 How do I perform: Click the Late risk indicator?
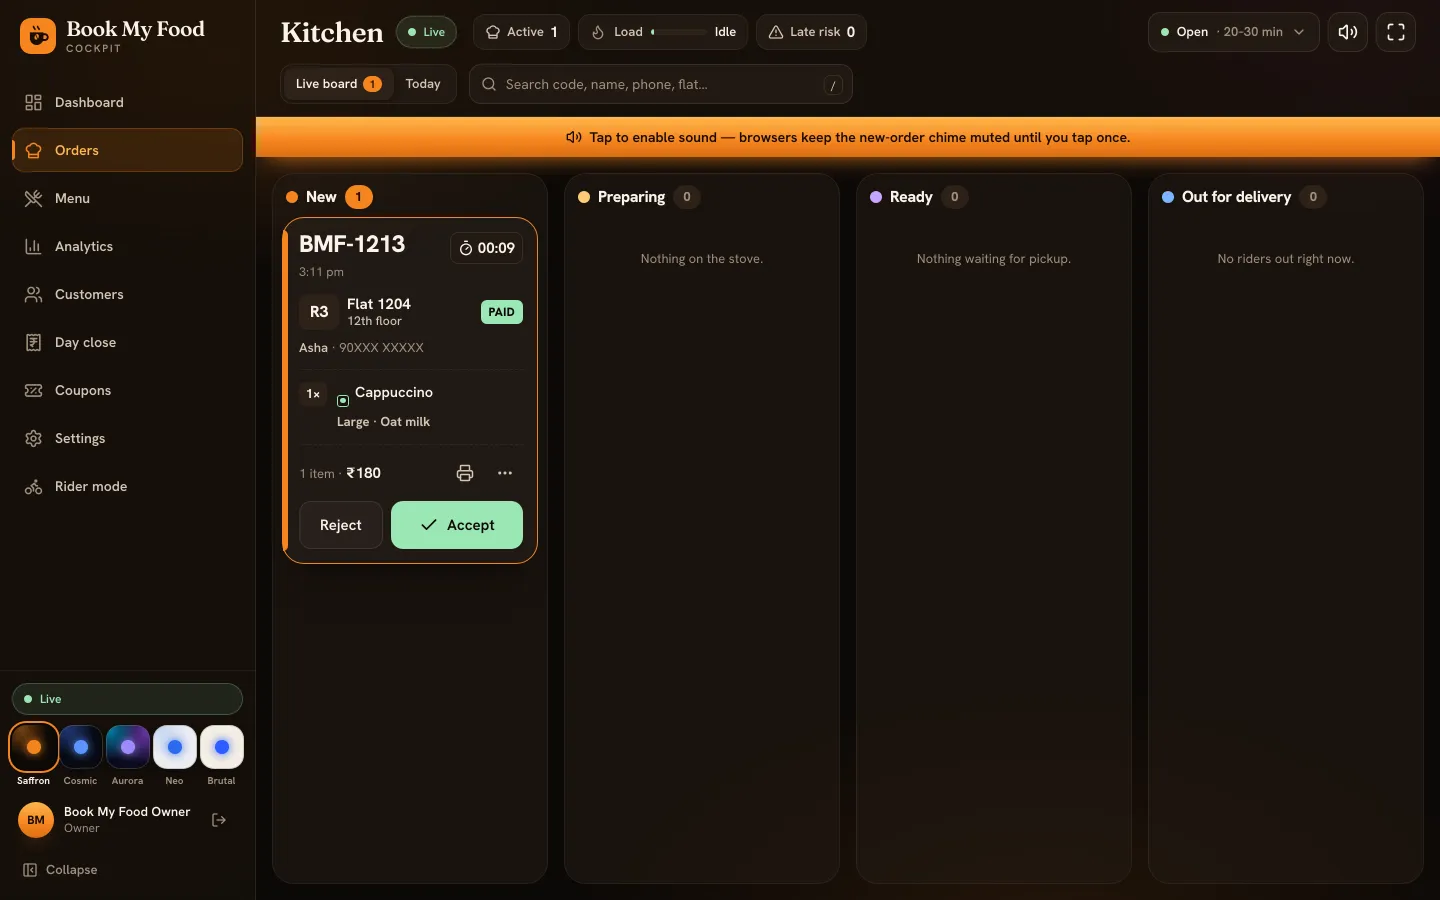coord(811,32)
